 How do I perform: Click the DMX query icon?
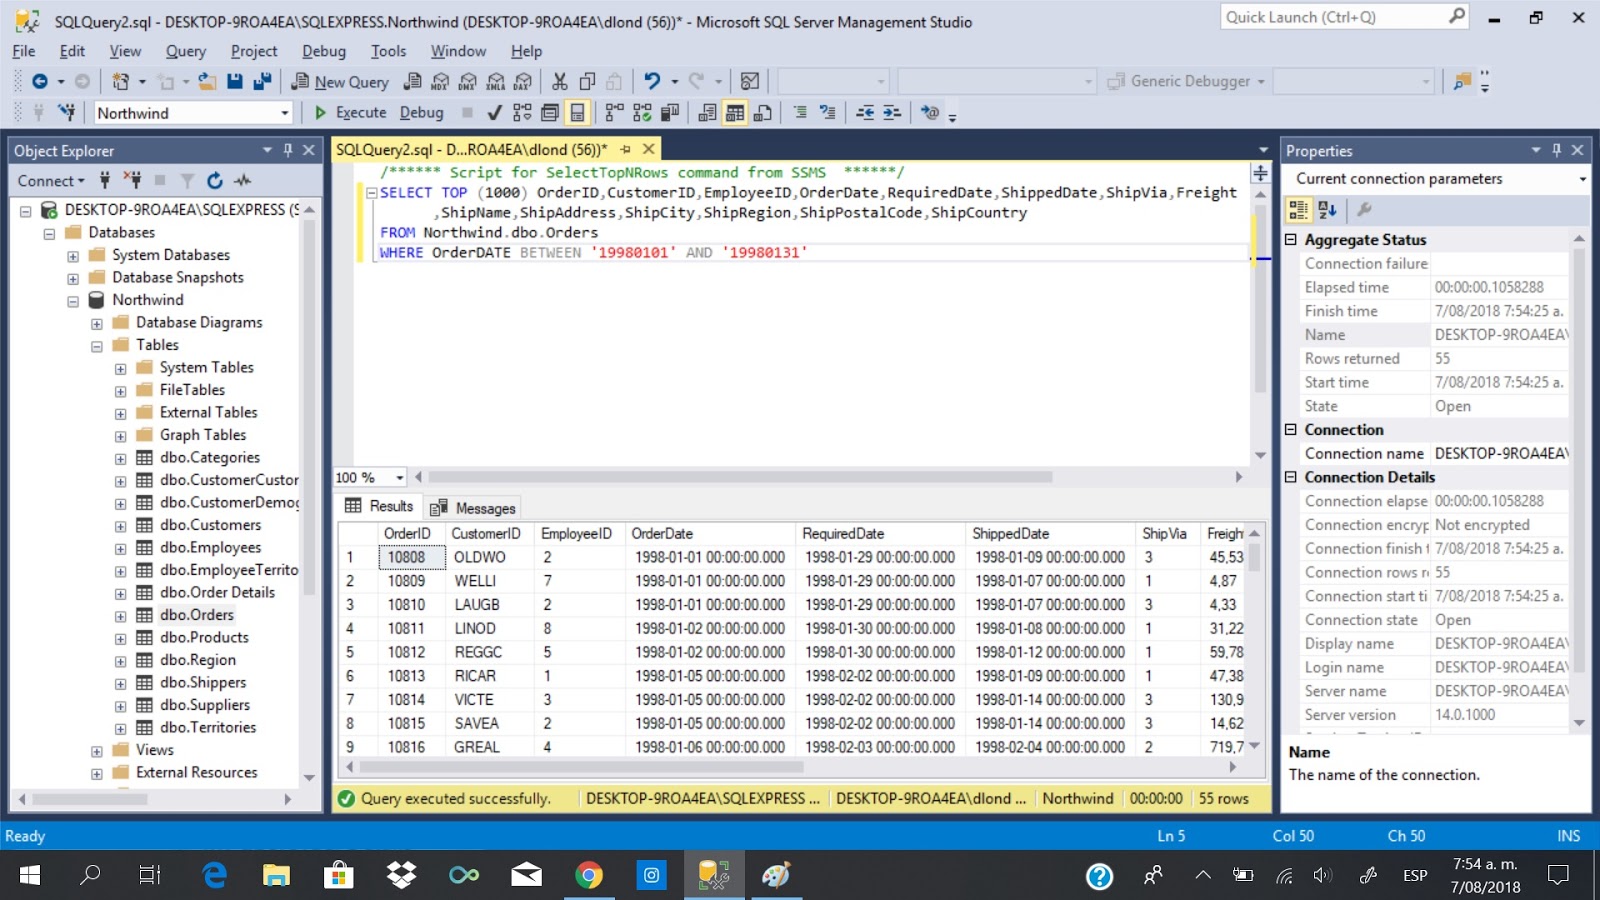coord(467,82)
